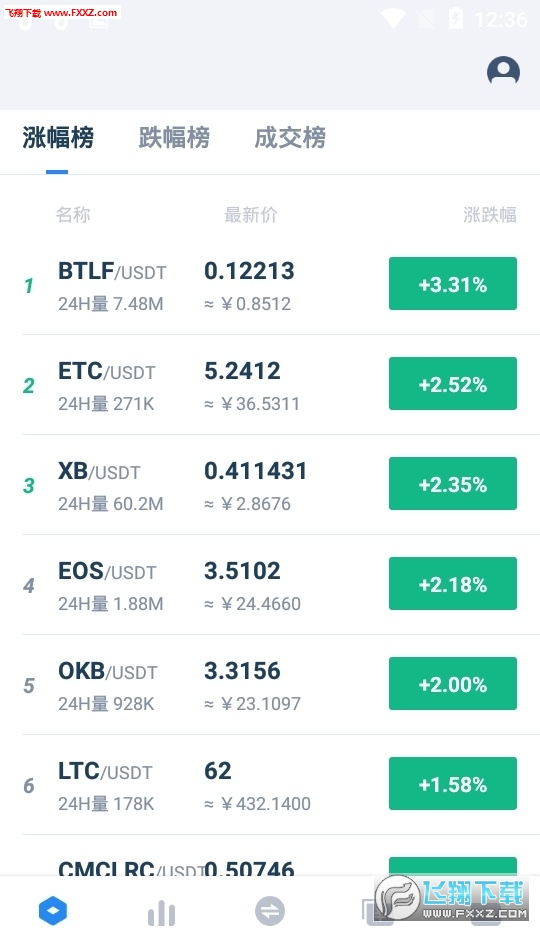This screenshot has height=933, width=540.
Task: Open the BTLF/USDT trading pair row
Action: (270, 285)
